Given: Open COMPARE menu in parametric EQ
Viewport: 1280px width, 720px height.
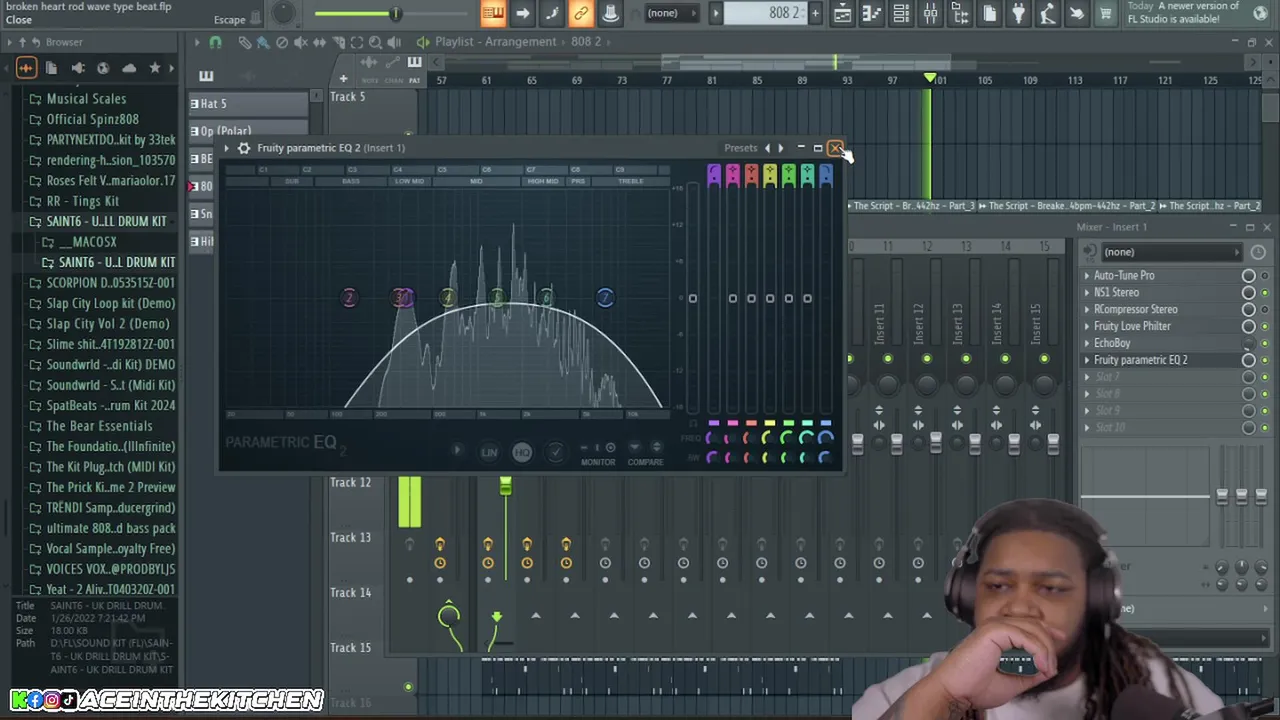Looking at the screenshot, I should click(x=645, y=462).
